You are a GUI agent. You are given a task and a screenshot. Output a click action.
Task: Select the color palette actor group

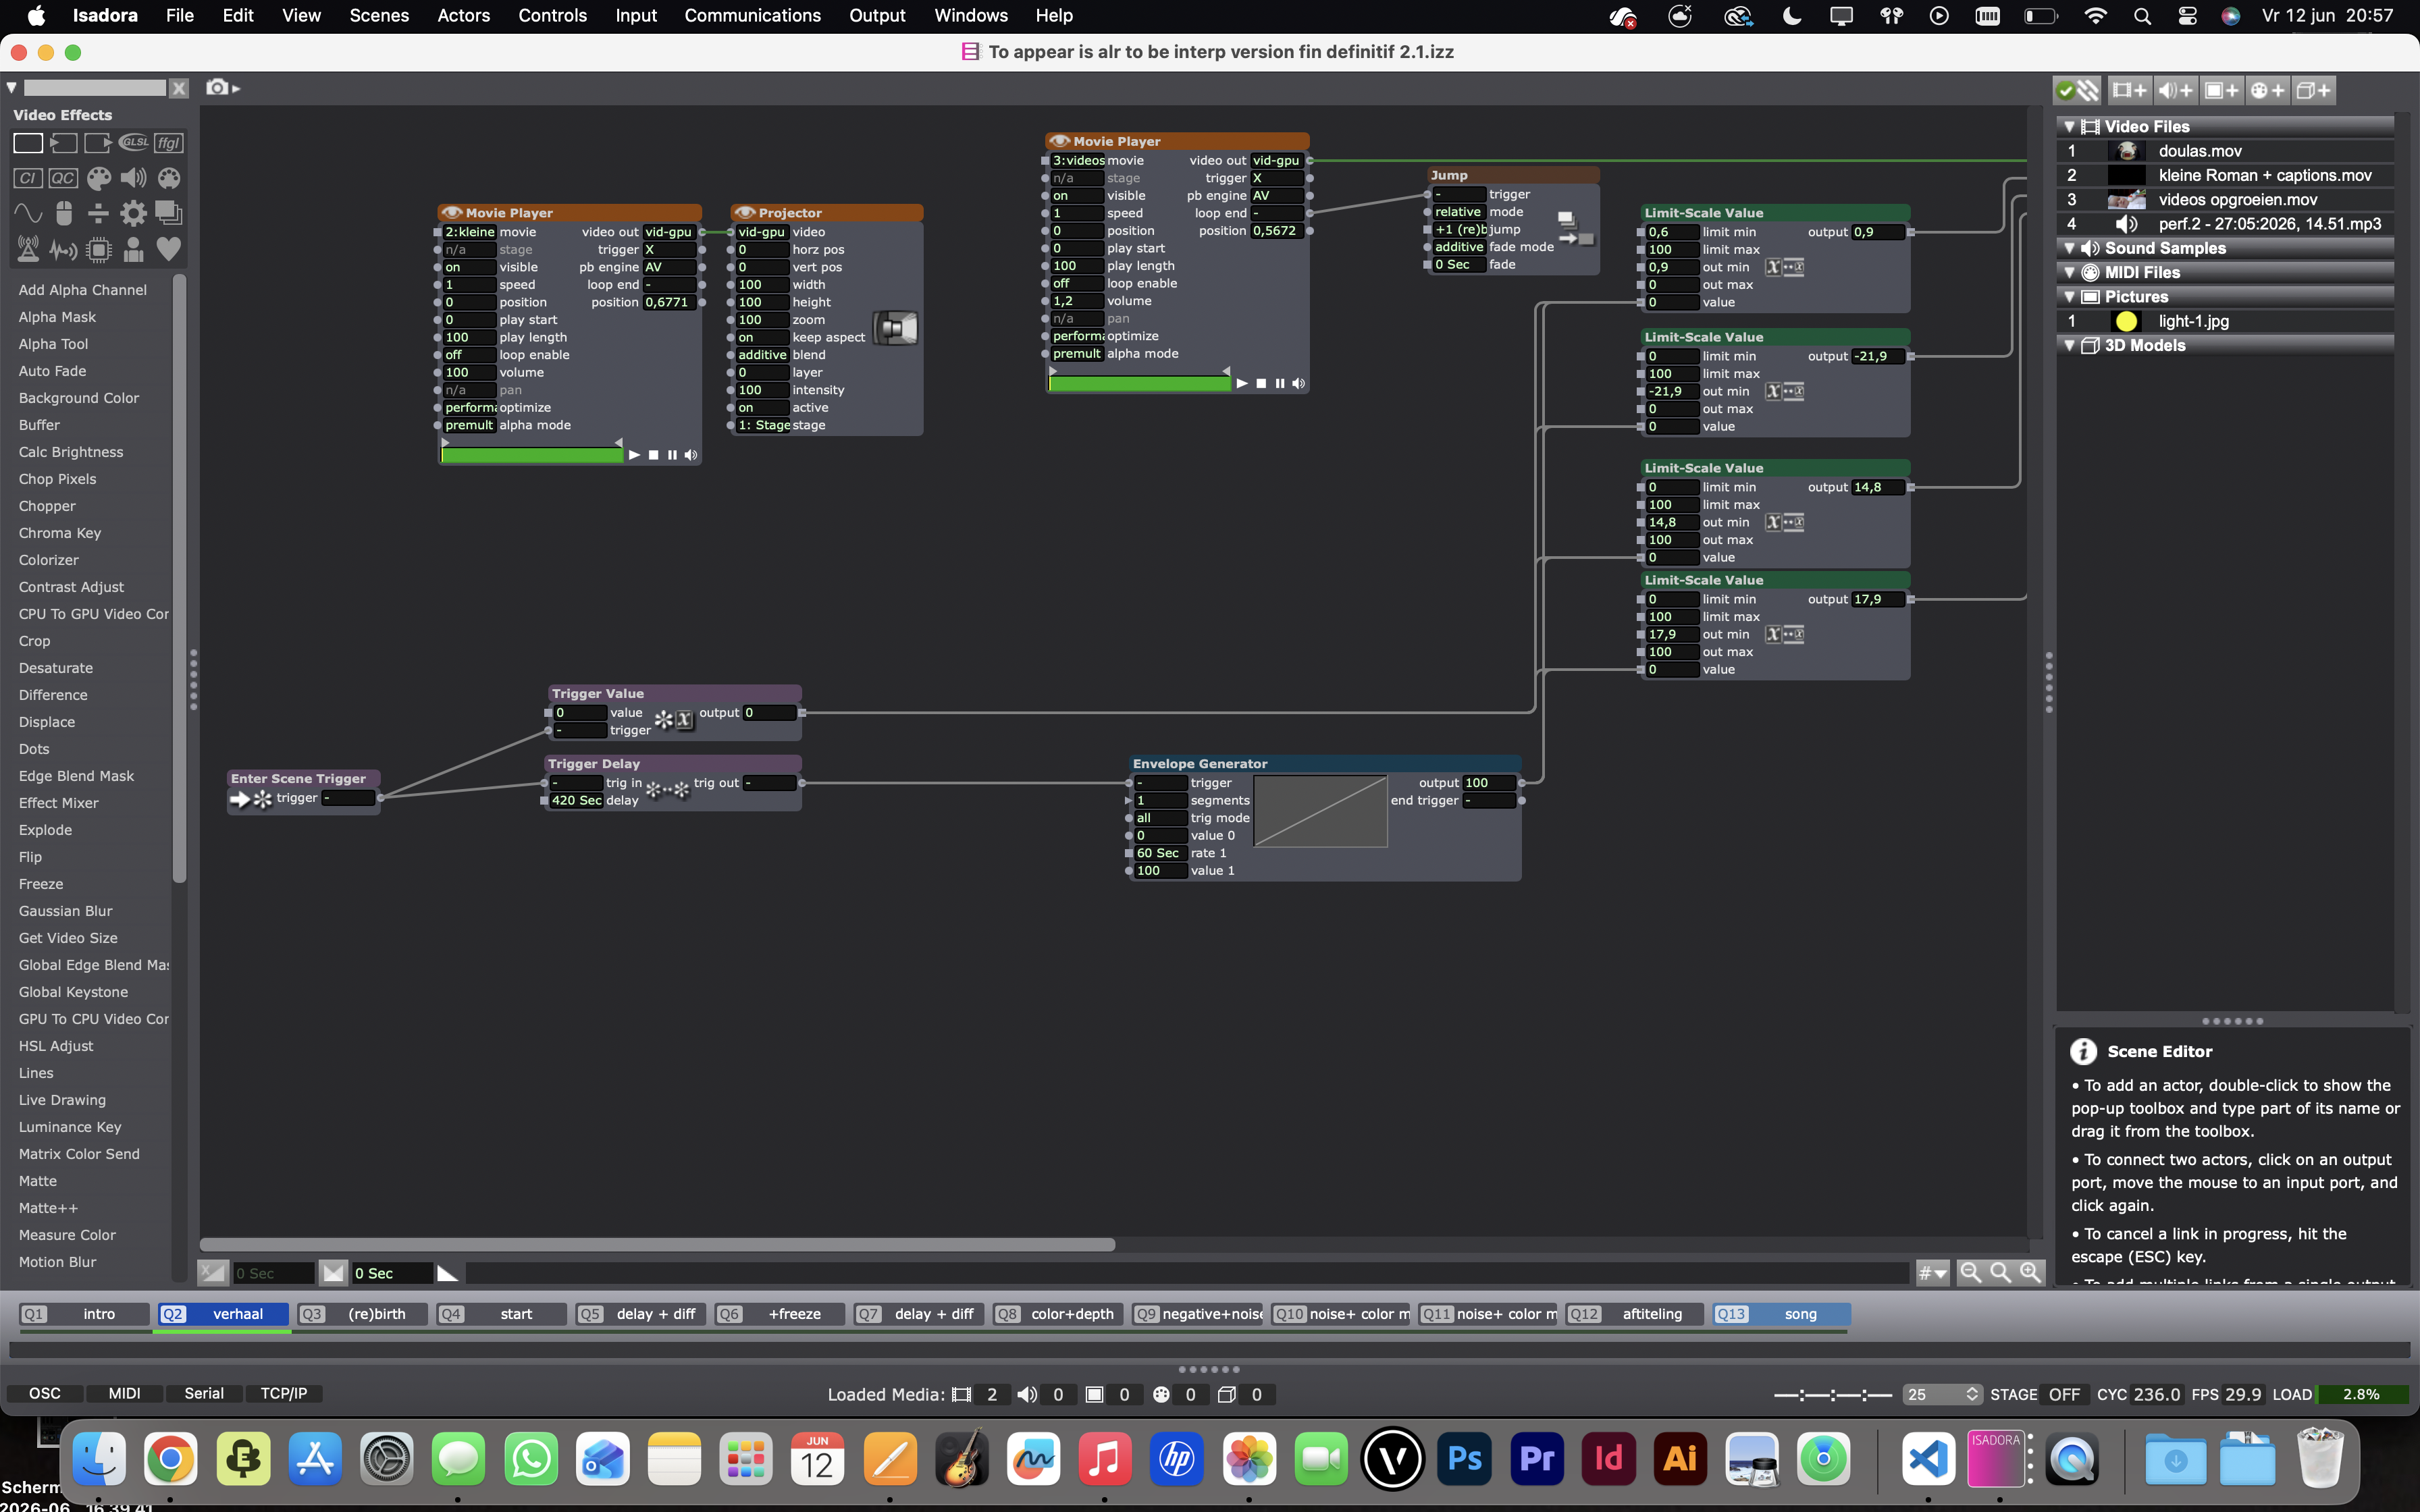[x=98, y=178]
